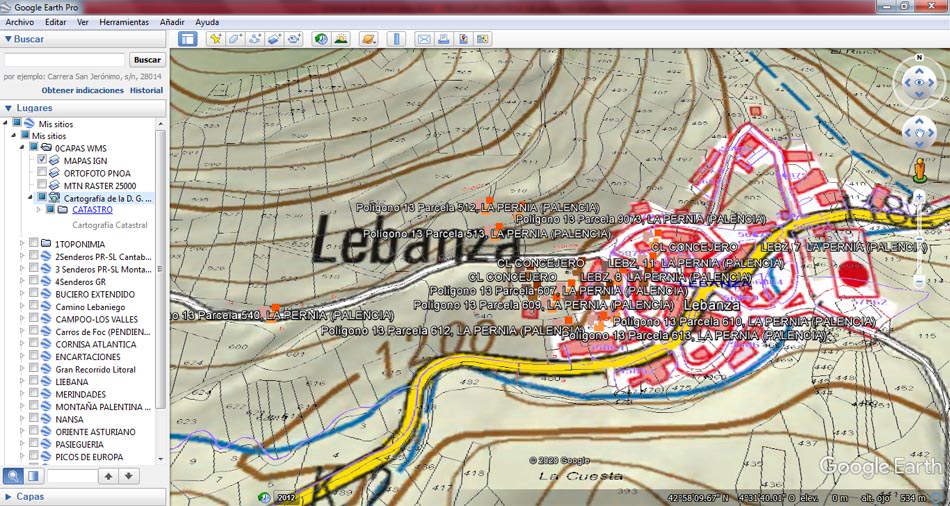This screenshot has height=506, width=950.
Task: Move the selected item up with arrow
Action: coord(108,476)
